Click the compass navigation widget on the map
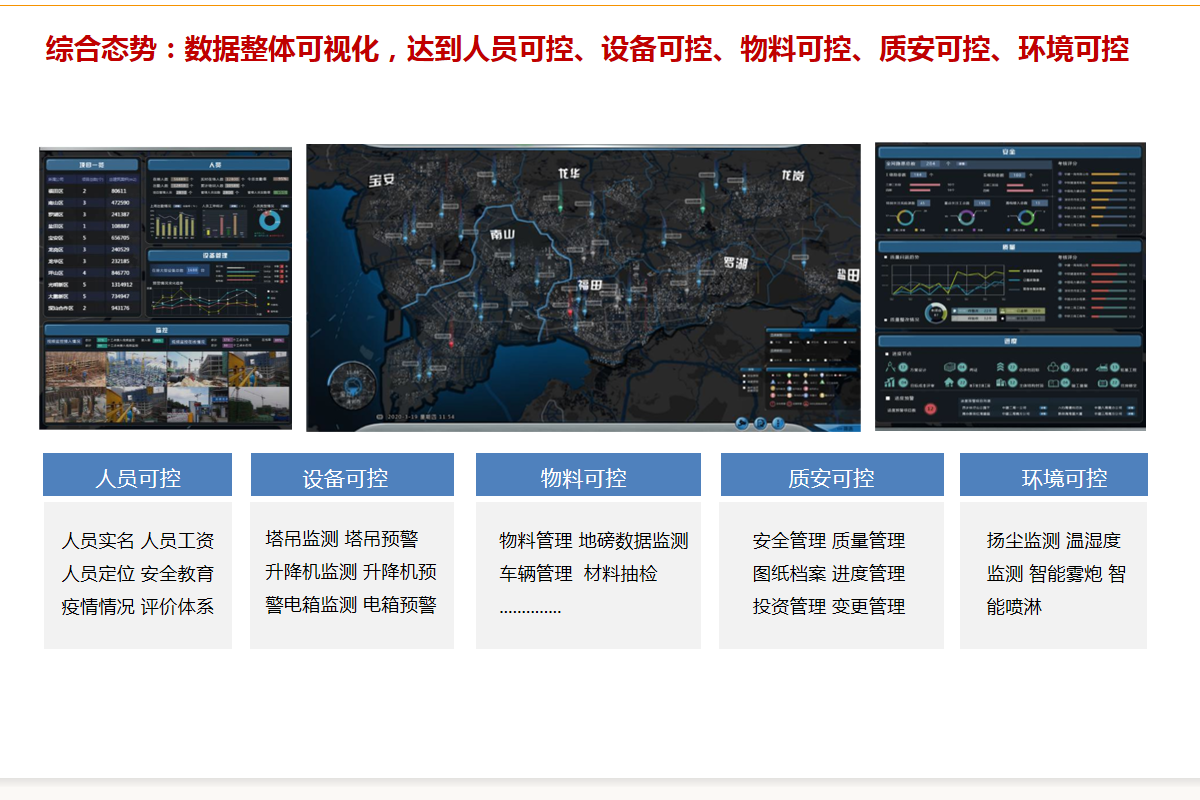 pos(352,385)
